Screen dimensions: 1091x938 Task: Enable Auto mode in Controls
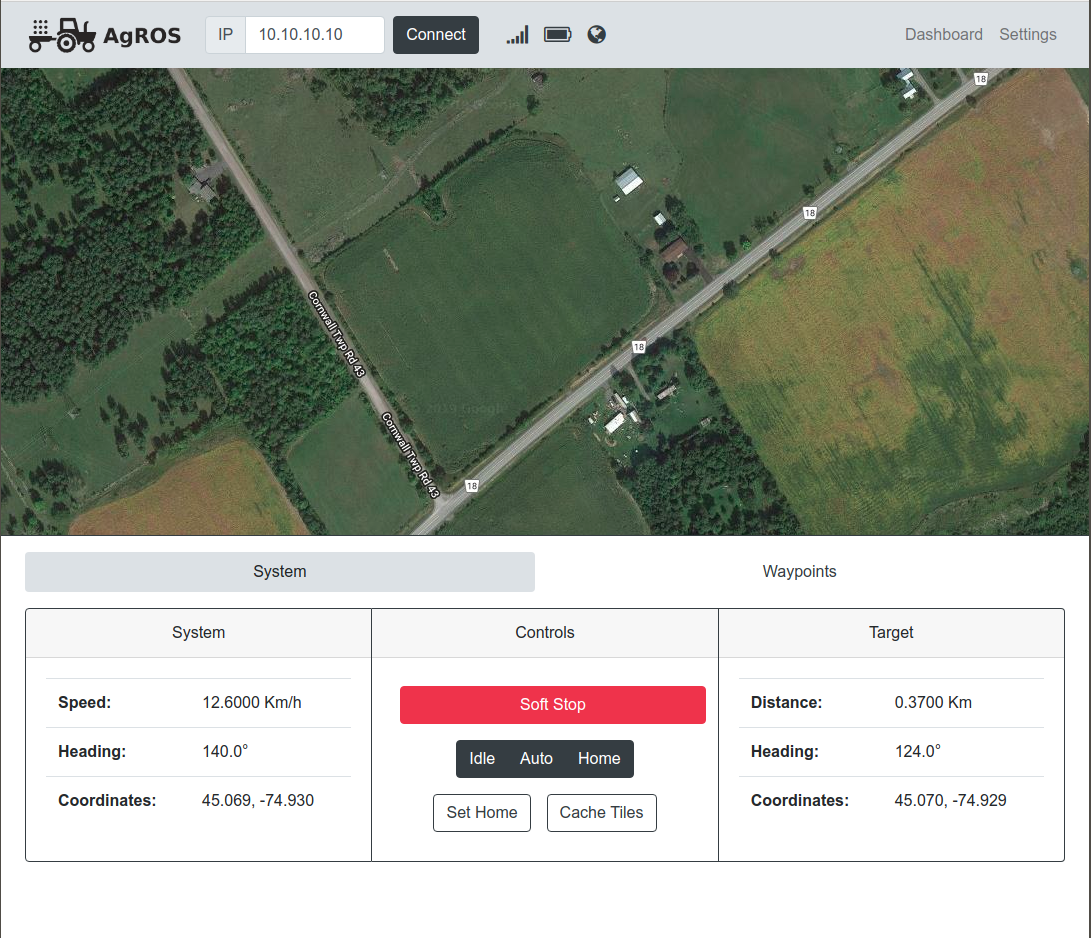[x=536, y=759]
